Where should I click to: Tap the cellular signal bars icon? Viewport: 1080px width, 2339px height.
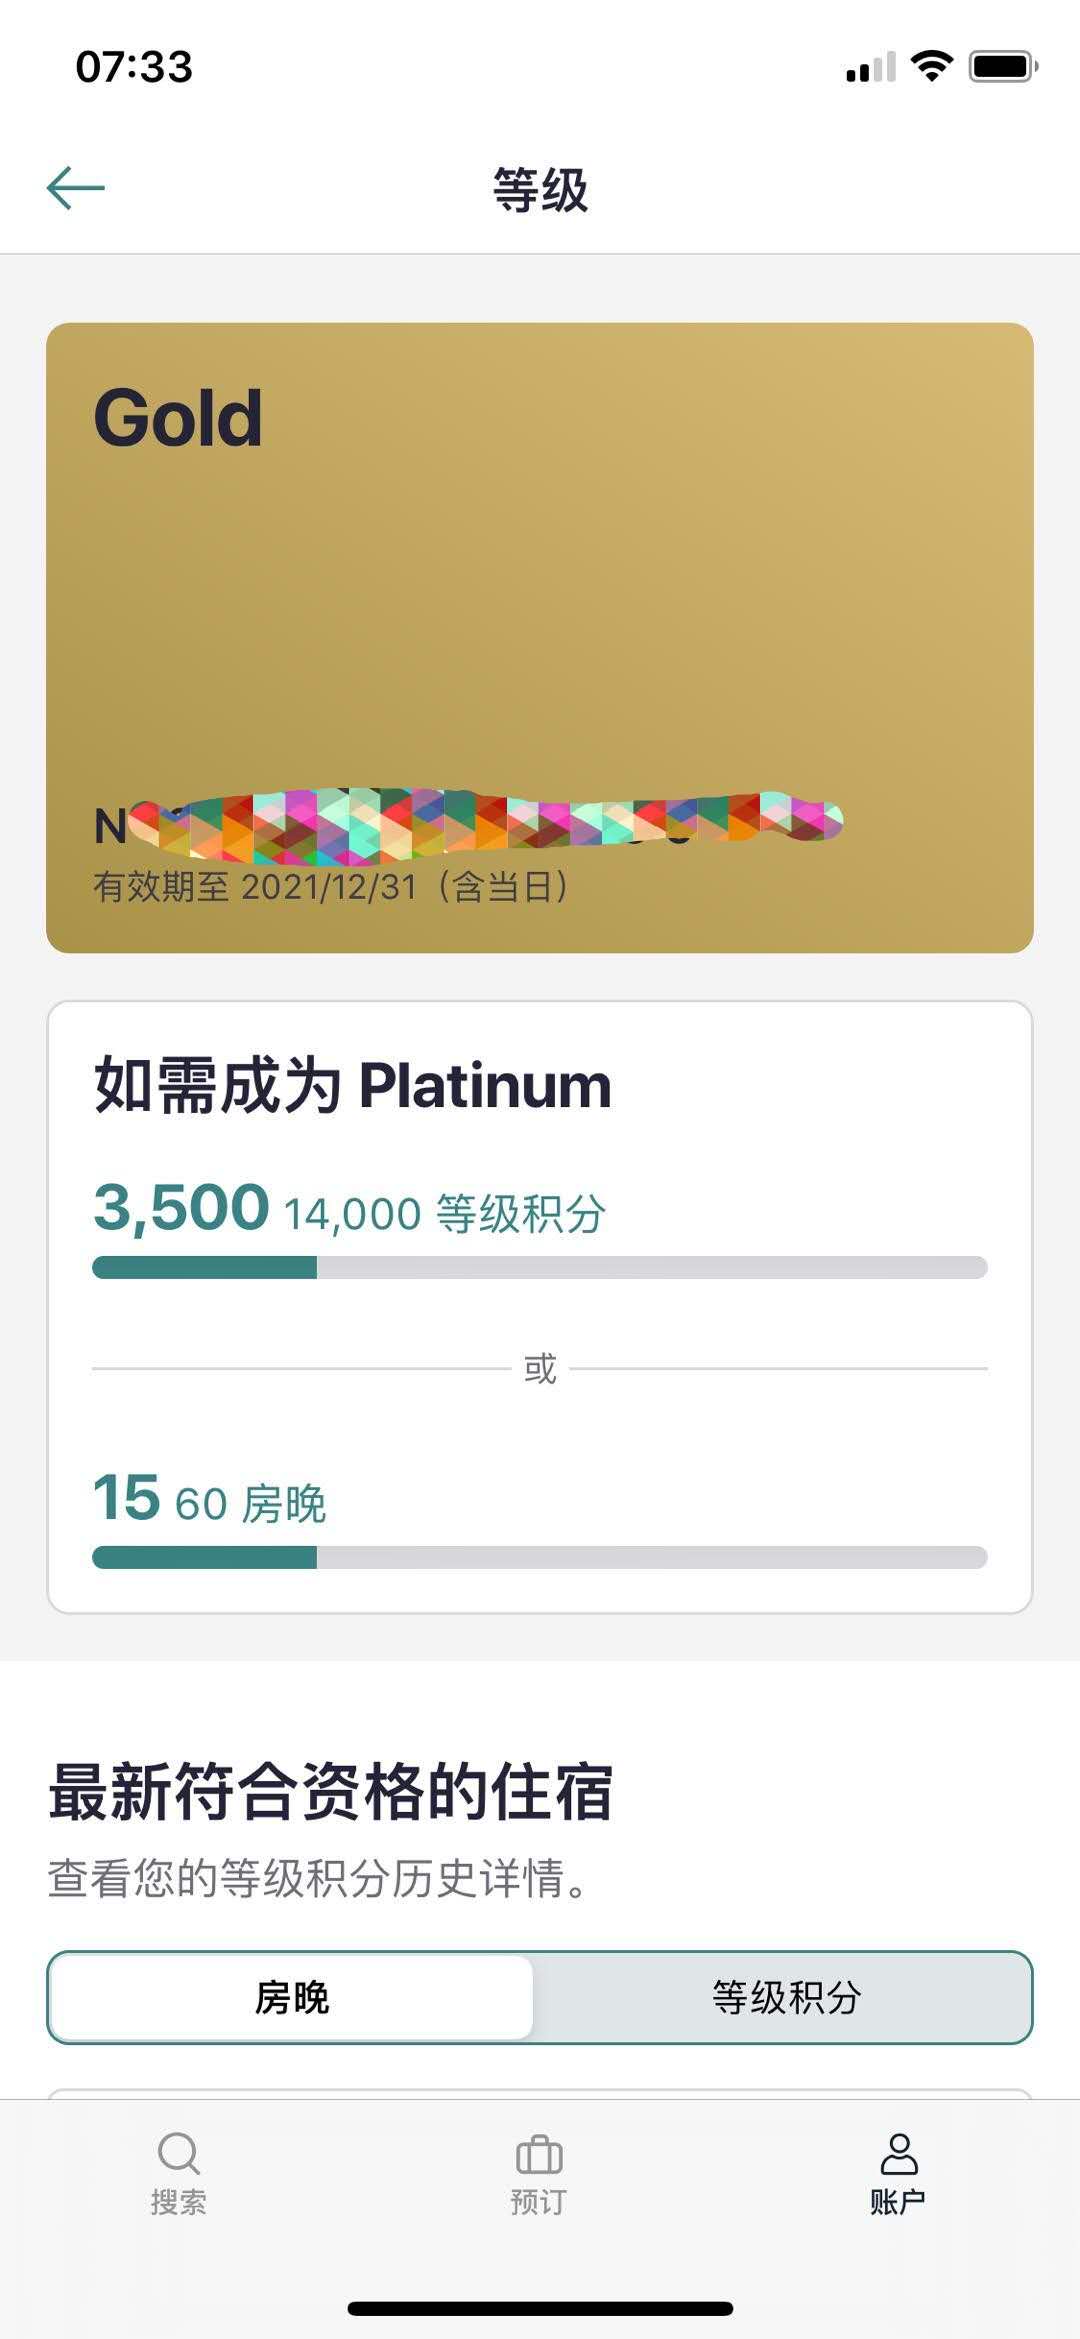coord(870,68)
